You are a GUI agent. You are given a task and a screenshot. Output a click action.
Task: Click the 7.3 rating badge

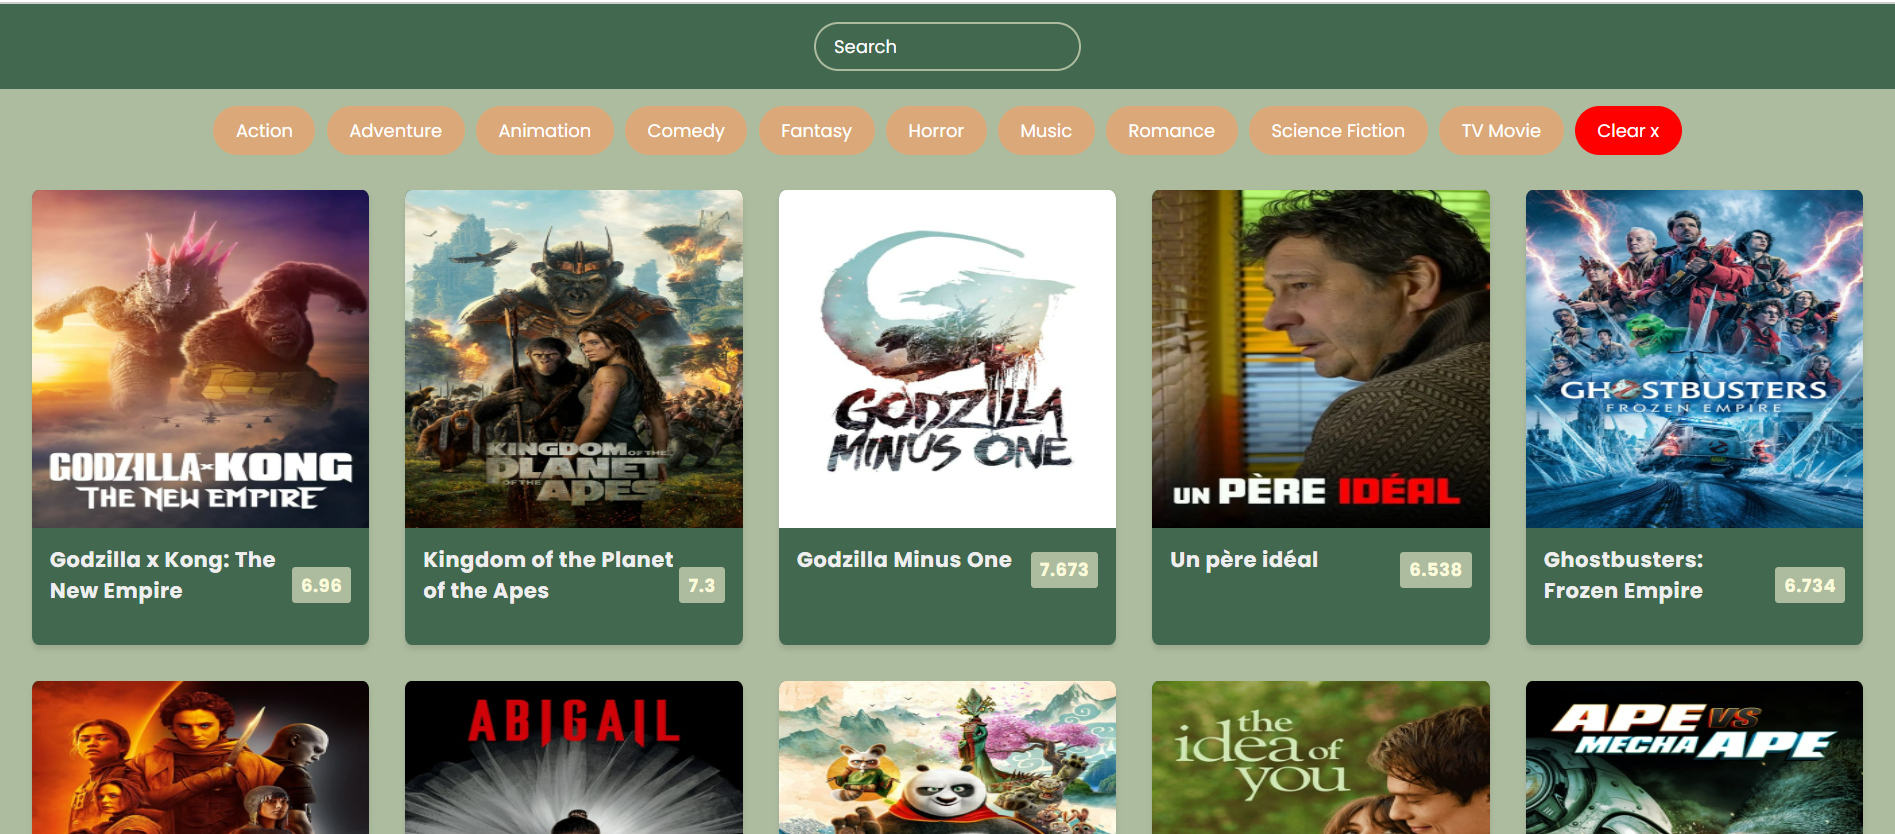tap(702, 585)
